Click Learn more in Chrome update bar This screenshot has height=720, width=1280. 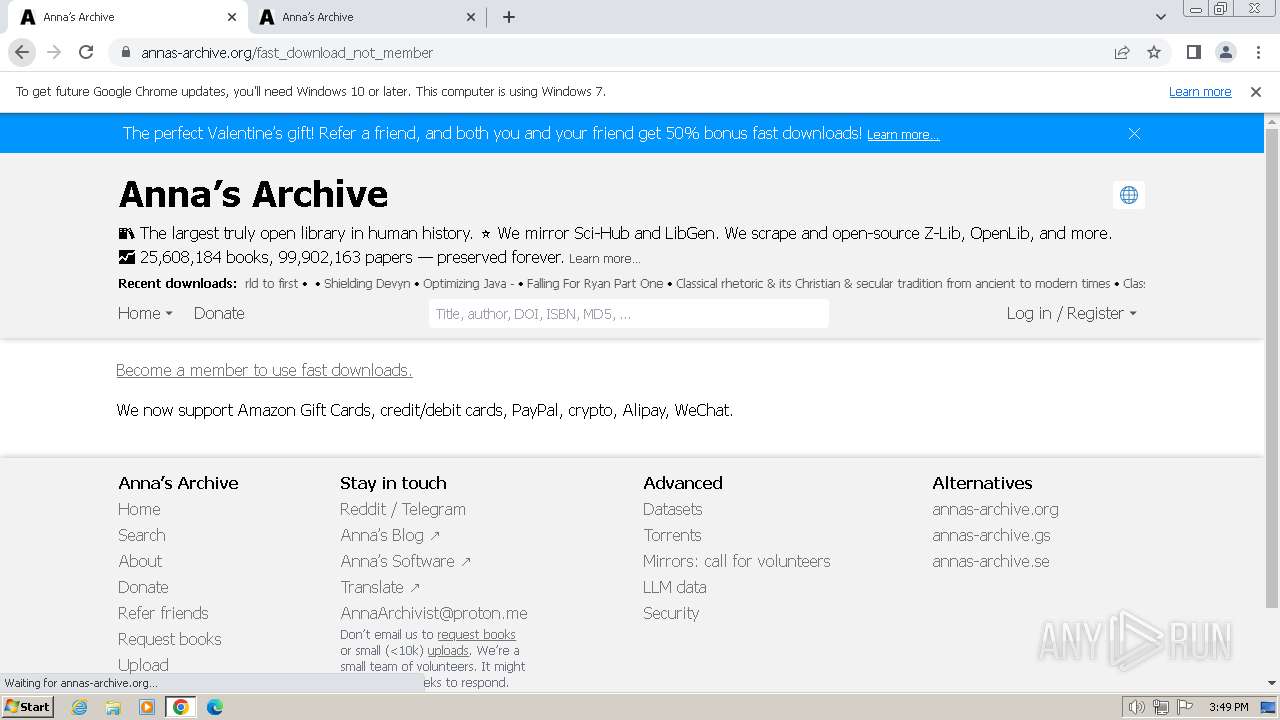pos(1200,91)
